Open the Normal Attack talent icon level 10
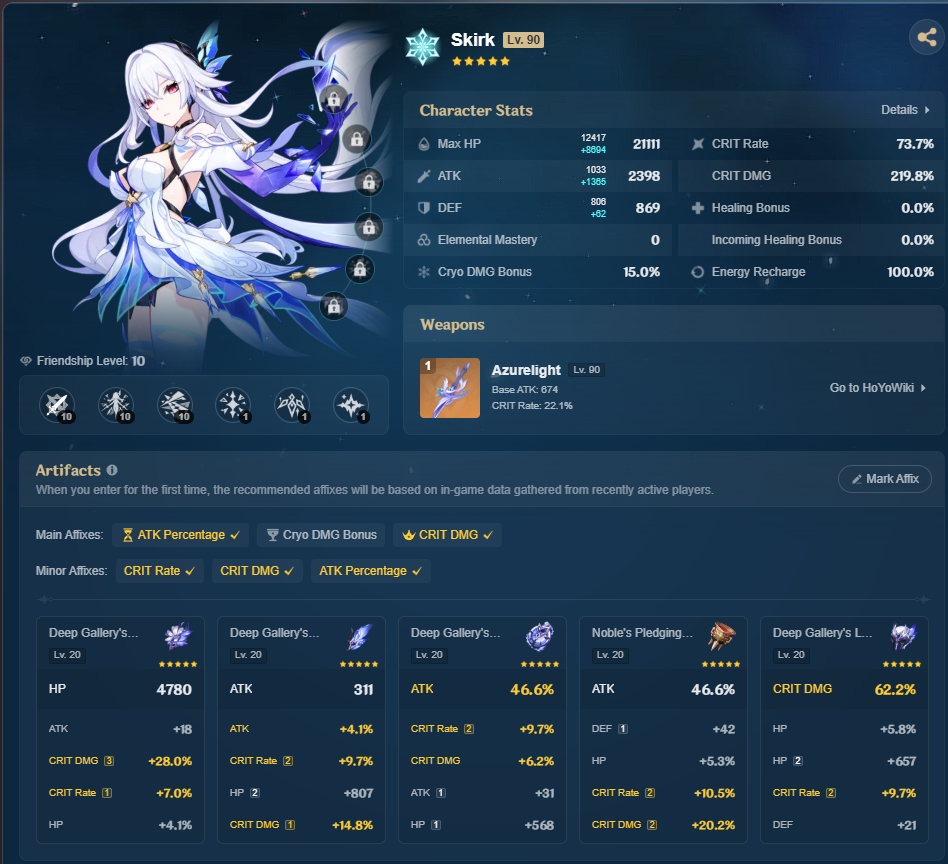 57,404
